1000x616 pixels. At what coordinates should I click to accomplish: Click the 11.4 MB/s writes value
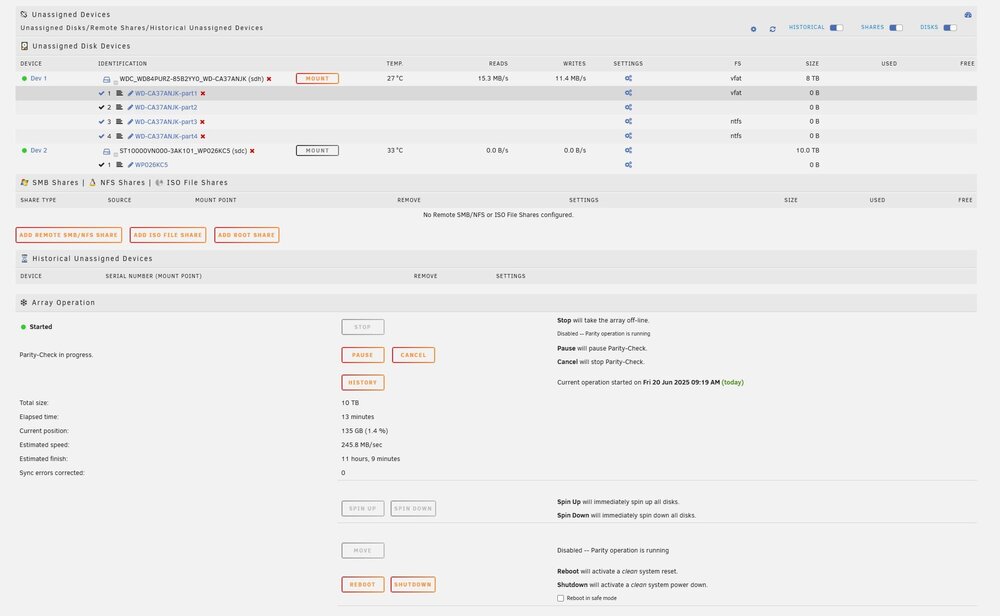pos(570,78)
